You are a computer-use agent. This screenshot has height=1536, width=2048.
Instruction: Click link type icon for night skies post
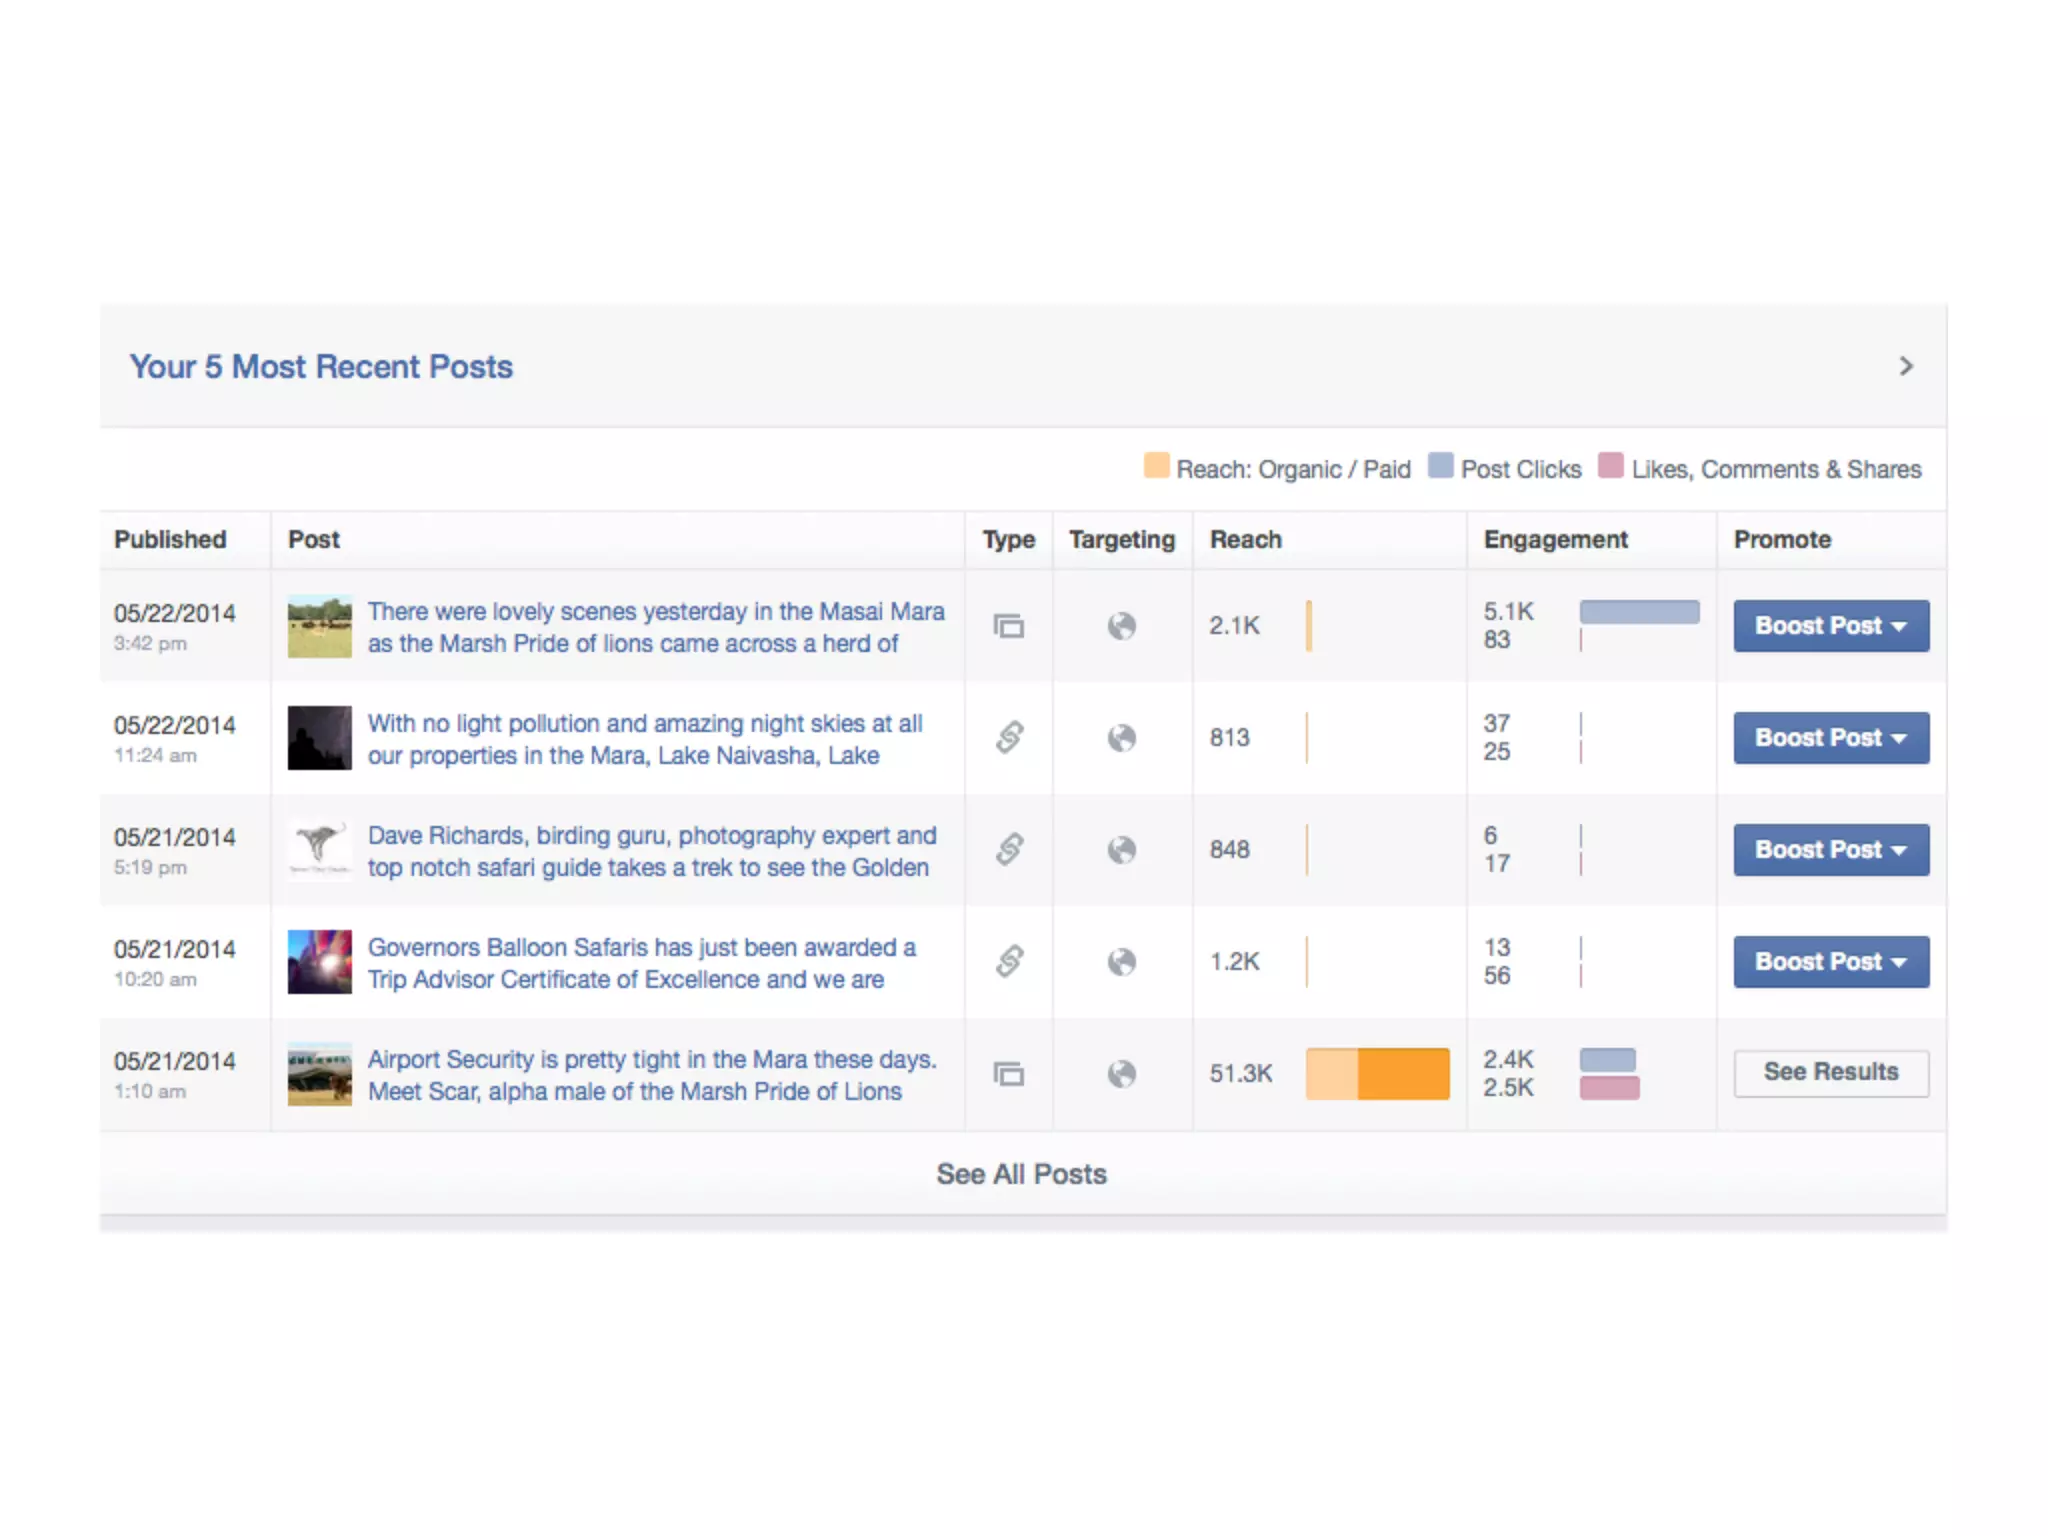[1009, 738]
